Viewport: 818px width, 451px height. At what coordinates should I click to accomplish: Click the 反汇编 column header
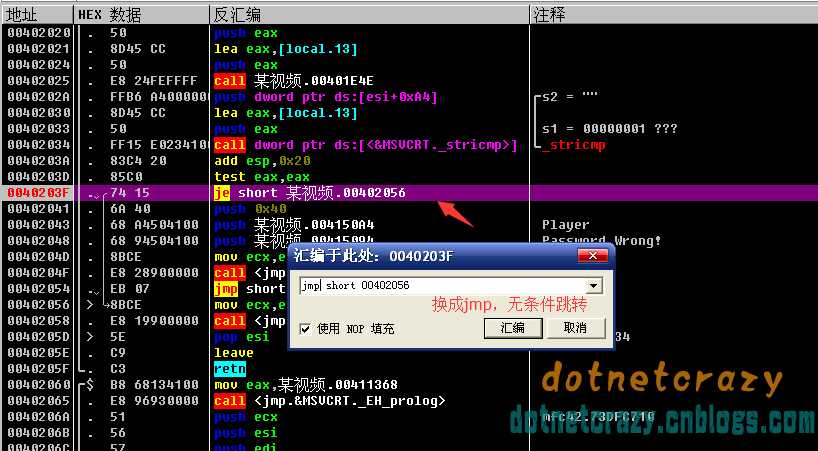pyautogui.click(x=370, y=15)
